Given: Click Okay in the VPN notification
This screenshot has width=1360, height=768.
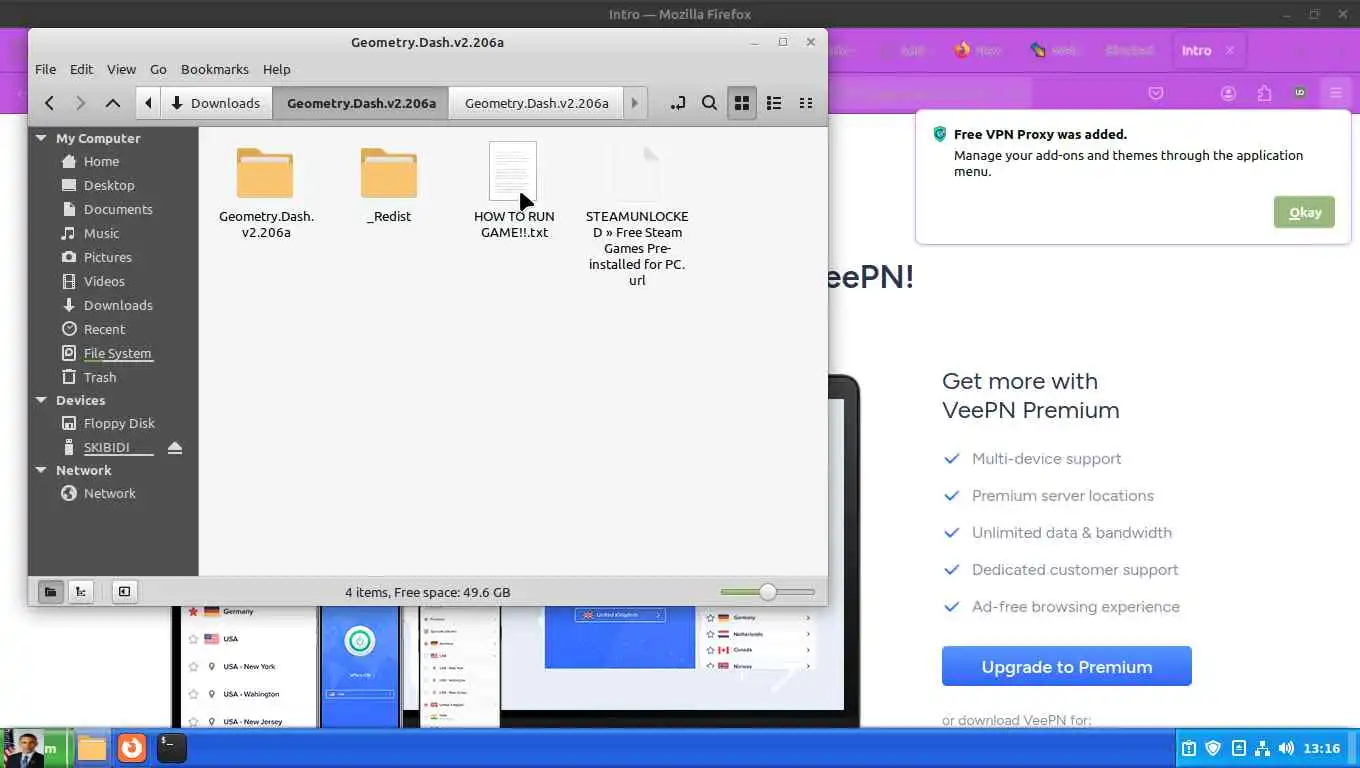Looking at the screenshot, I should pyautogui.click(x=1304, y=212).
